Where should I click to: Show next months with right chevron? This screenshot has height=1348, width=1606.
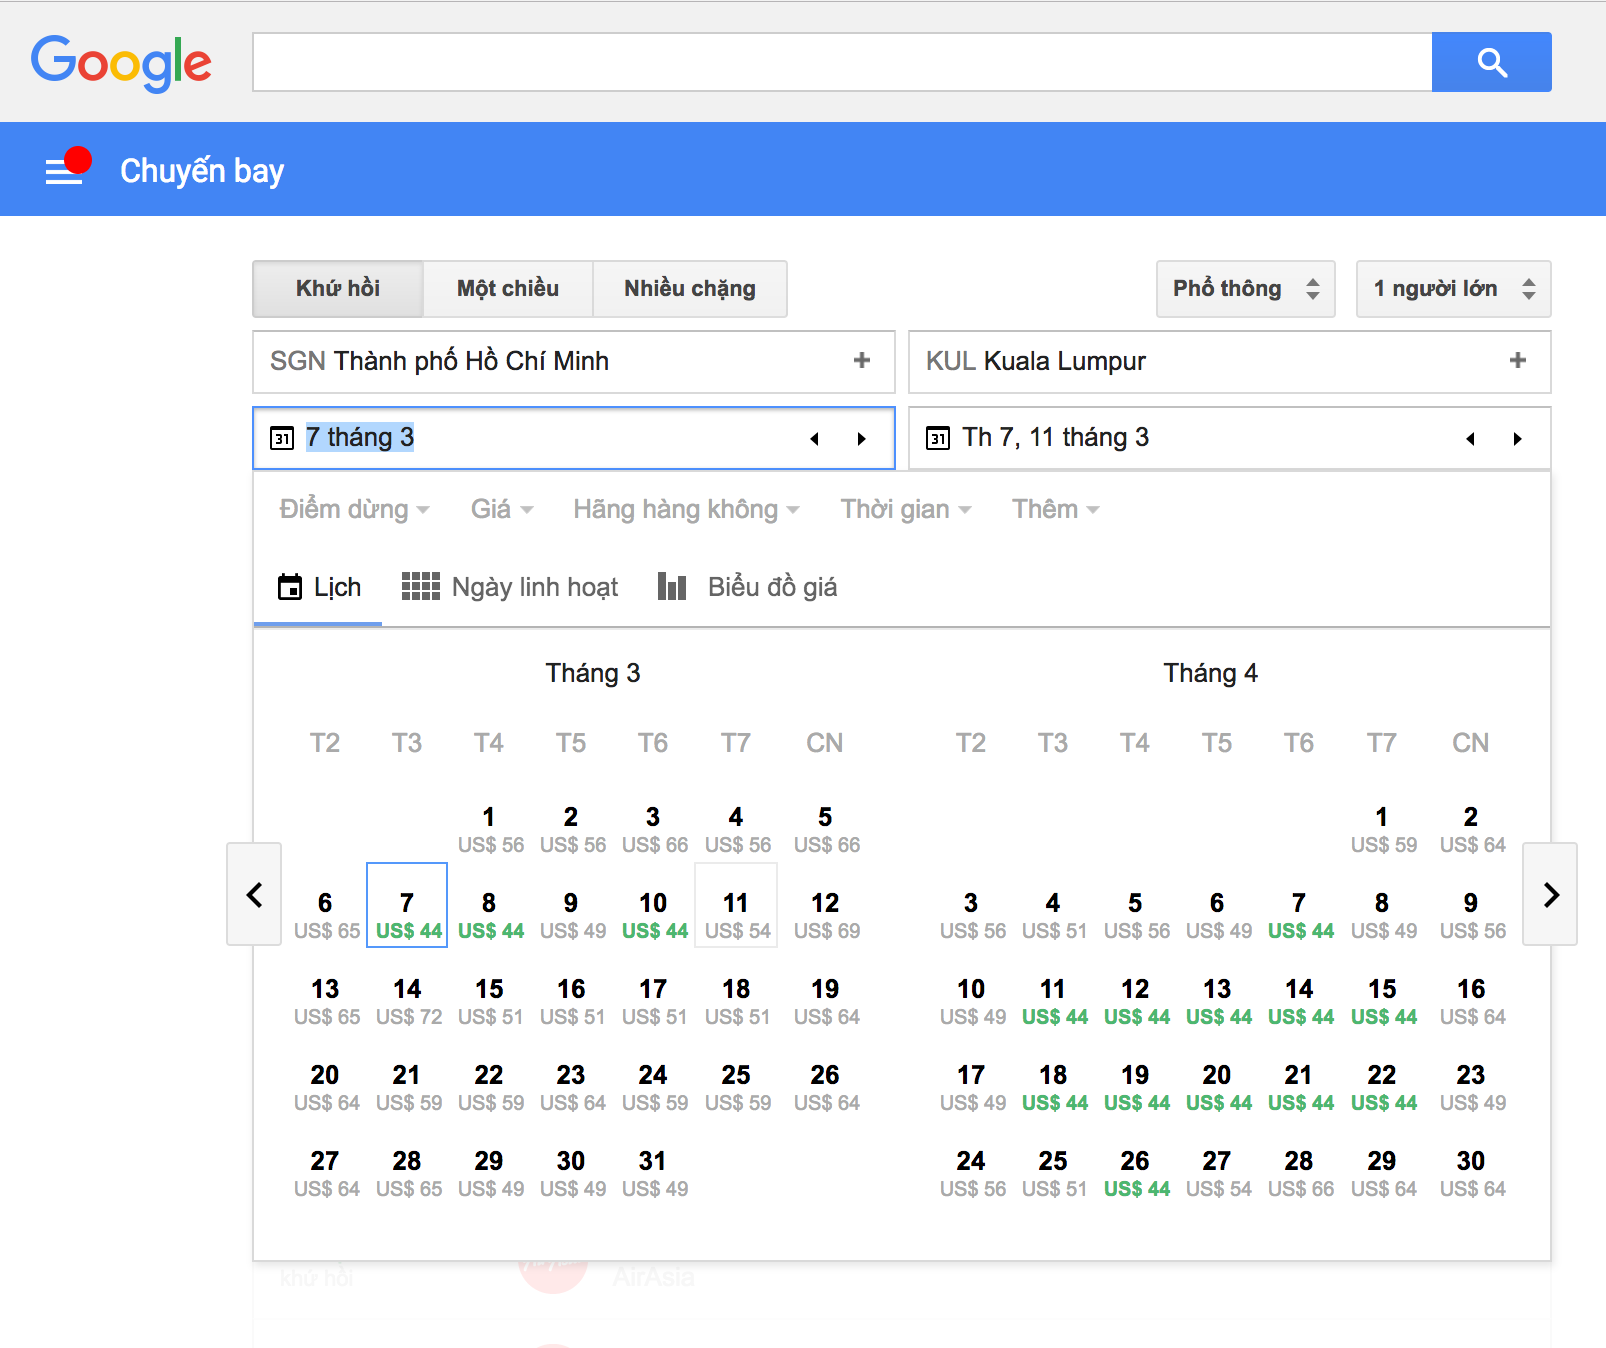pyautogui.click(x=1550, y=894)
